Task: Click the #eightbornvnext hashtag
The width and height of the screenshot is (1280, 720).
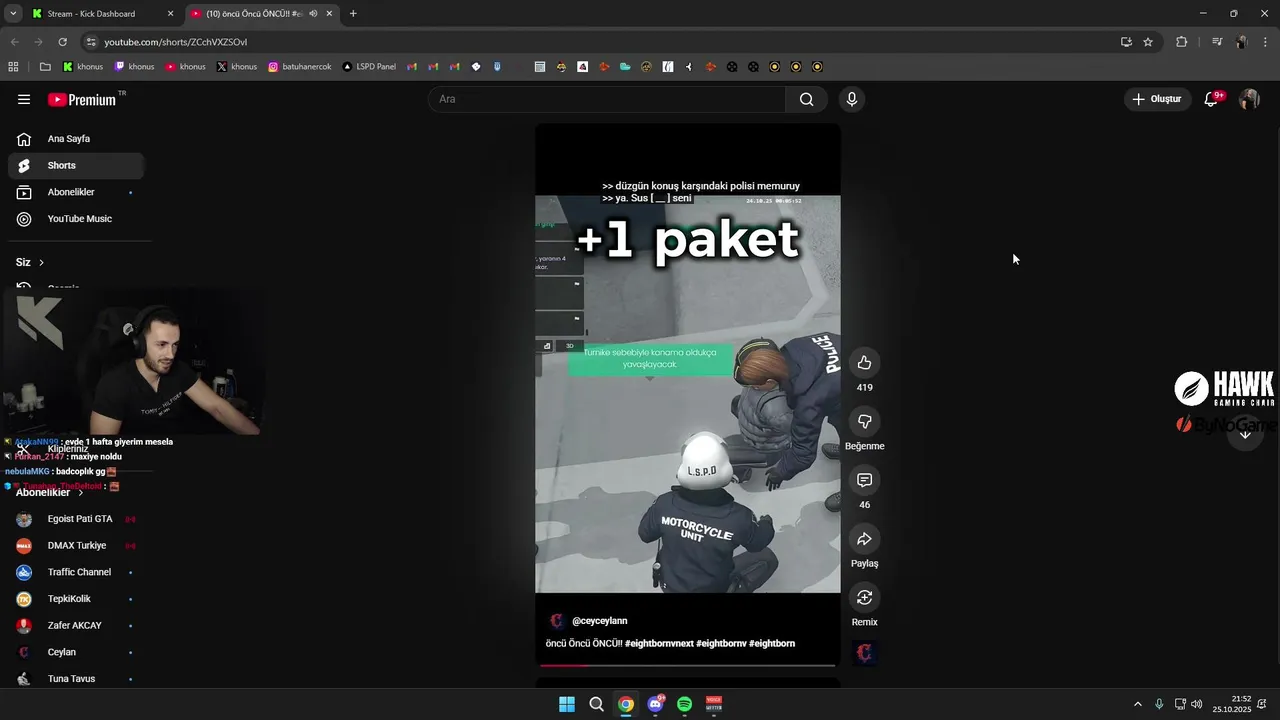Action: pos(659,643)
